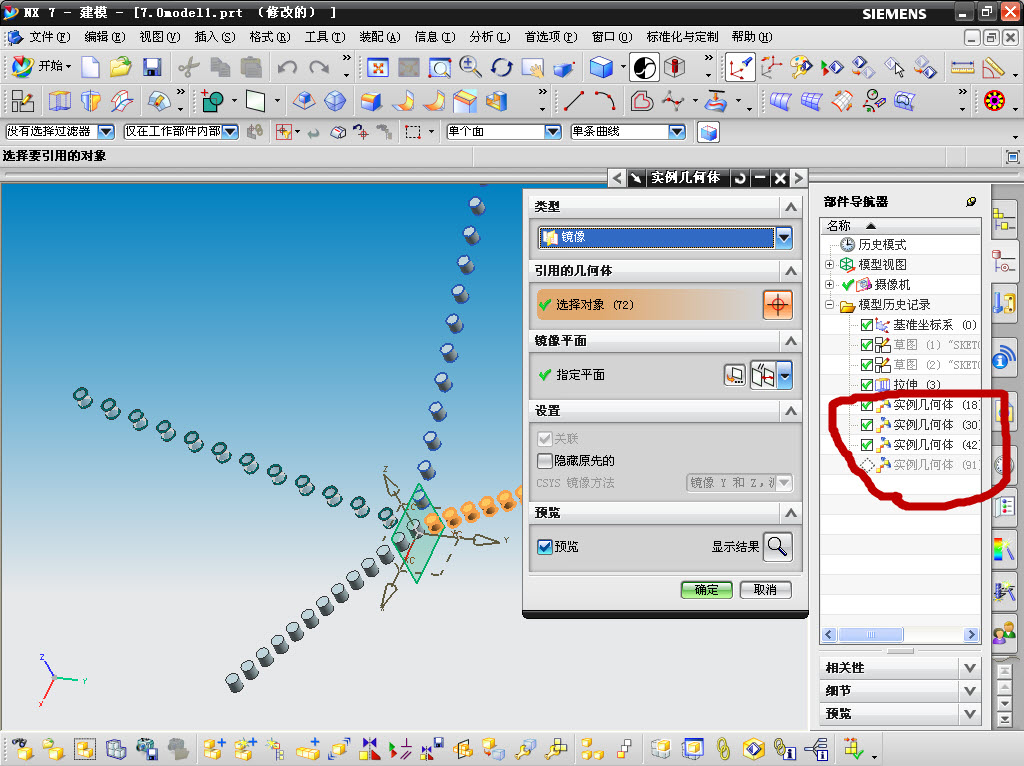Click the New file icon
Screen dimensions: 1024x766
90,67
